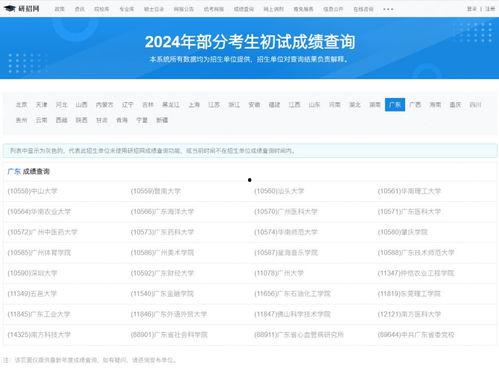Open the 院校库 navigation item
The image size is (499, 368).
[102, 9]
